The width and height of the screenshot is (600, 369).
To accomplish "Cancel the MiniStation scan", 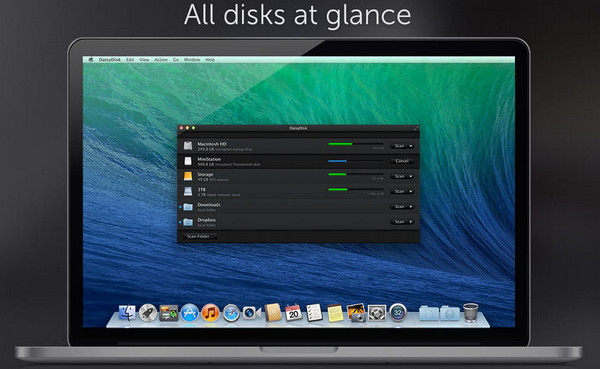I will (402, 161).
